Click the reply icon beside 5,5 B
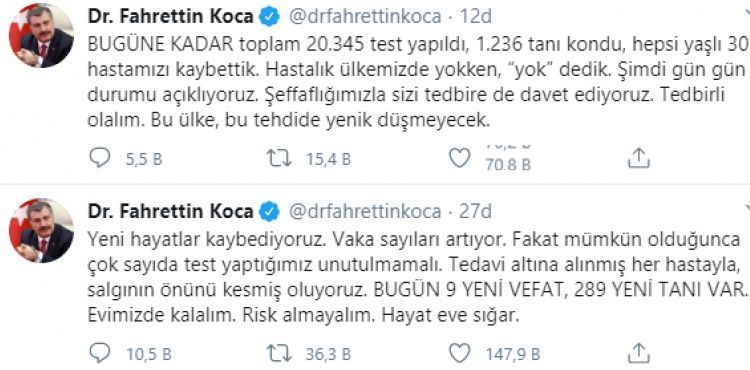750x370 pixels. [99, 158]
